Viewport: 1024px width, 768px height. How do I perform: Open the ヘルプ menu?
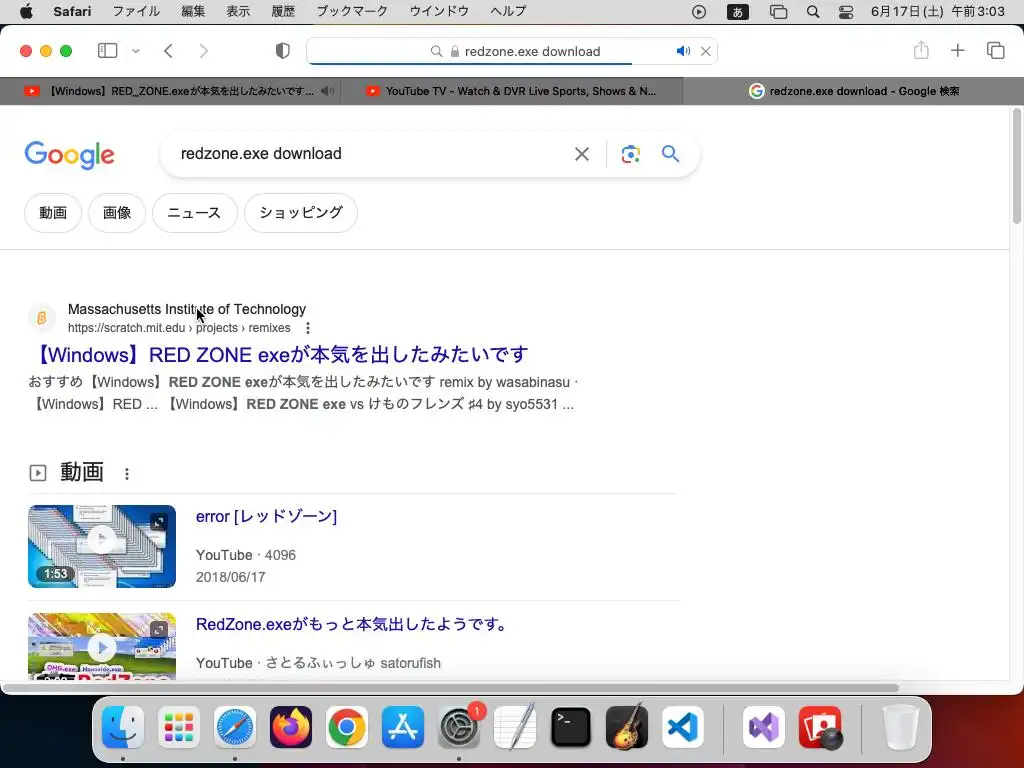pos(508,11)
